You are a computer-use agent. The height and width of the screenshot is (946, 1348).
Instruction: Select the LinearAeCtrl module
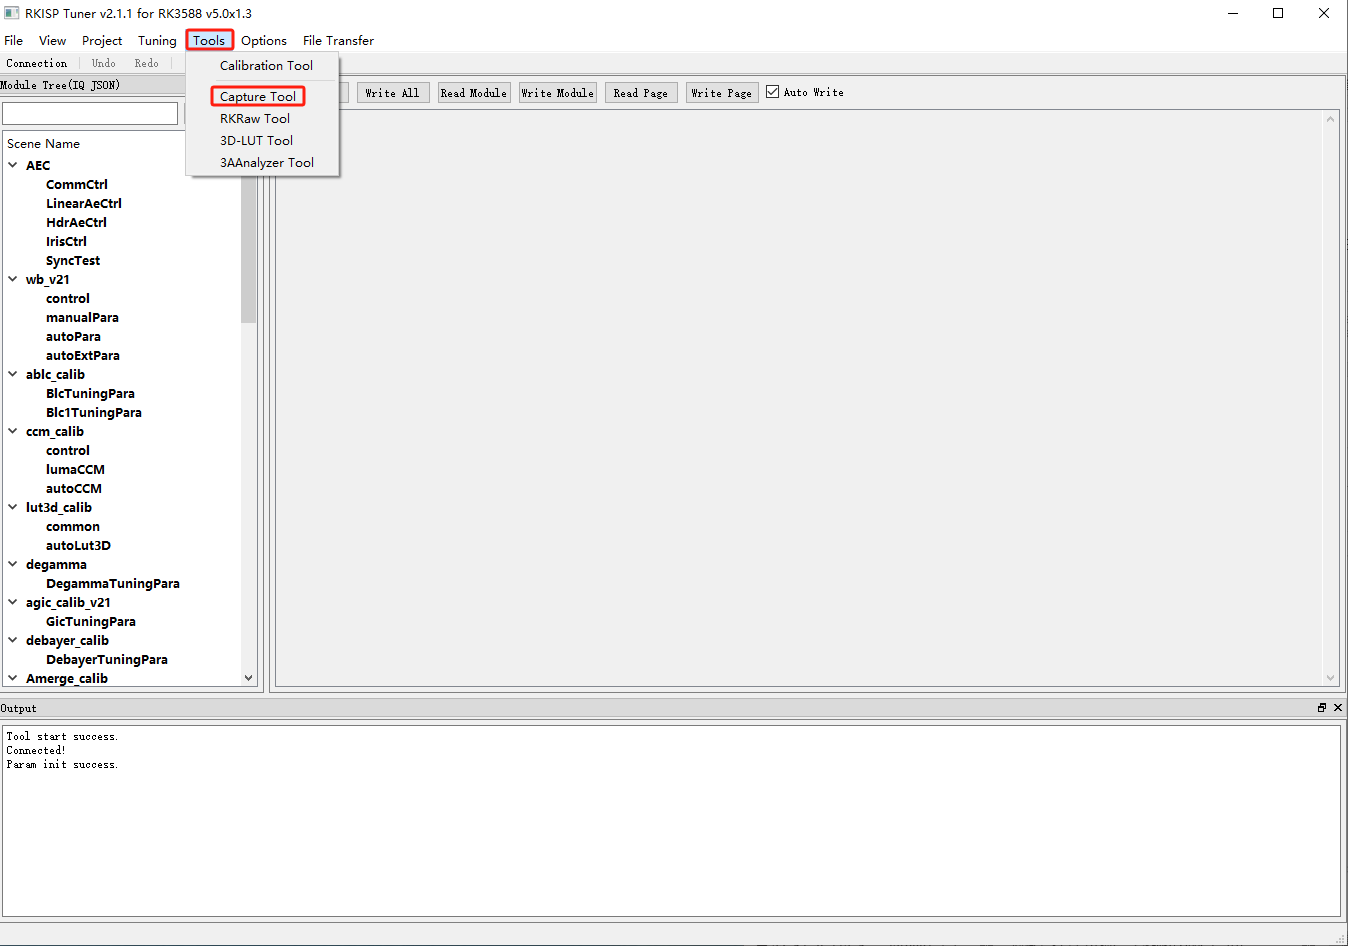point(84,204)
